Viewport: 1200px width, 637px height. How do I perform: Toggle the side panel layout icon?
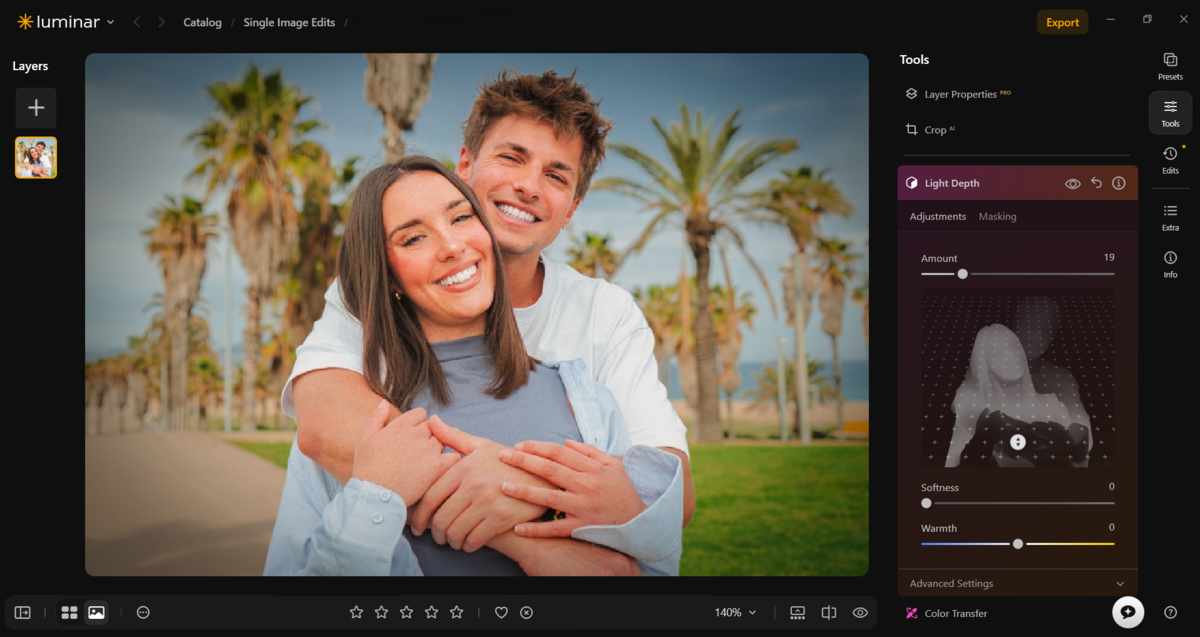pos(22,612)
